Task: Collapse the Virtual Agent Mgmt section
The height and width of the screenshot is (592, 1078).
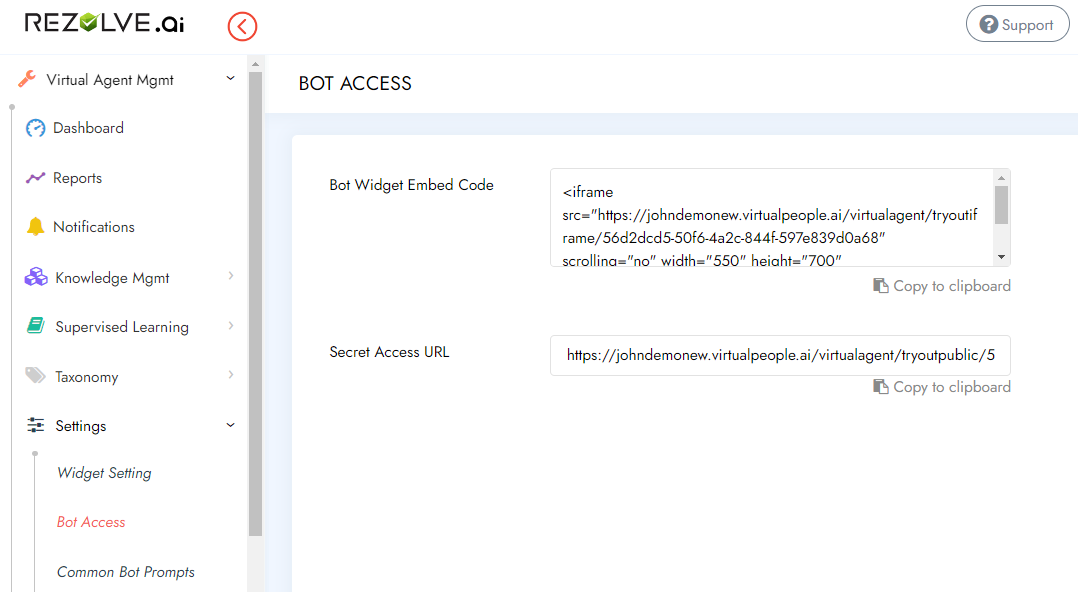Action: tap(230, 78)
